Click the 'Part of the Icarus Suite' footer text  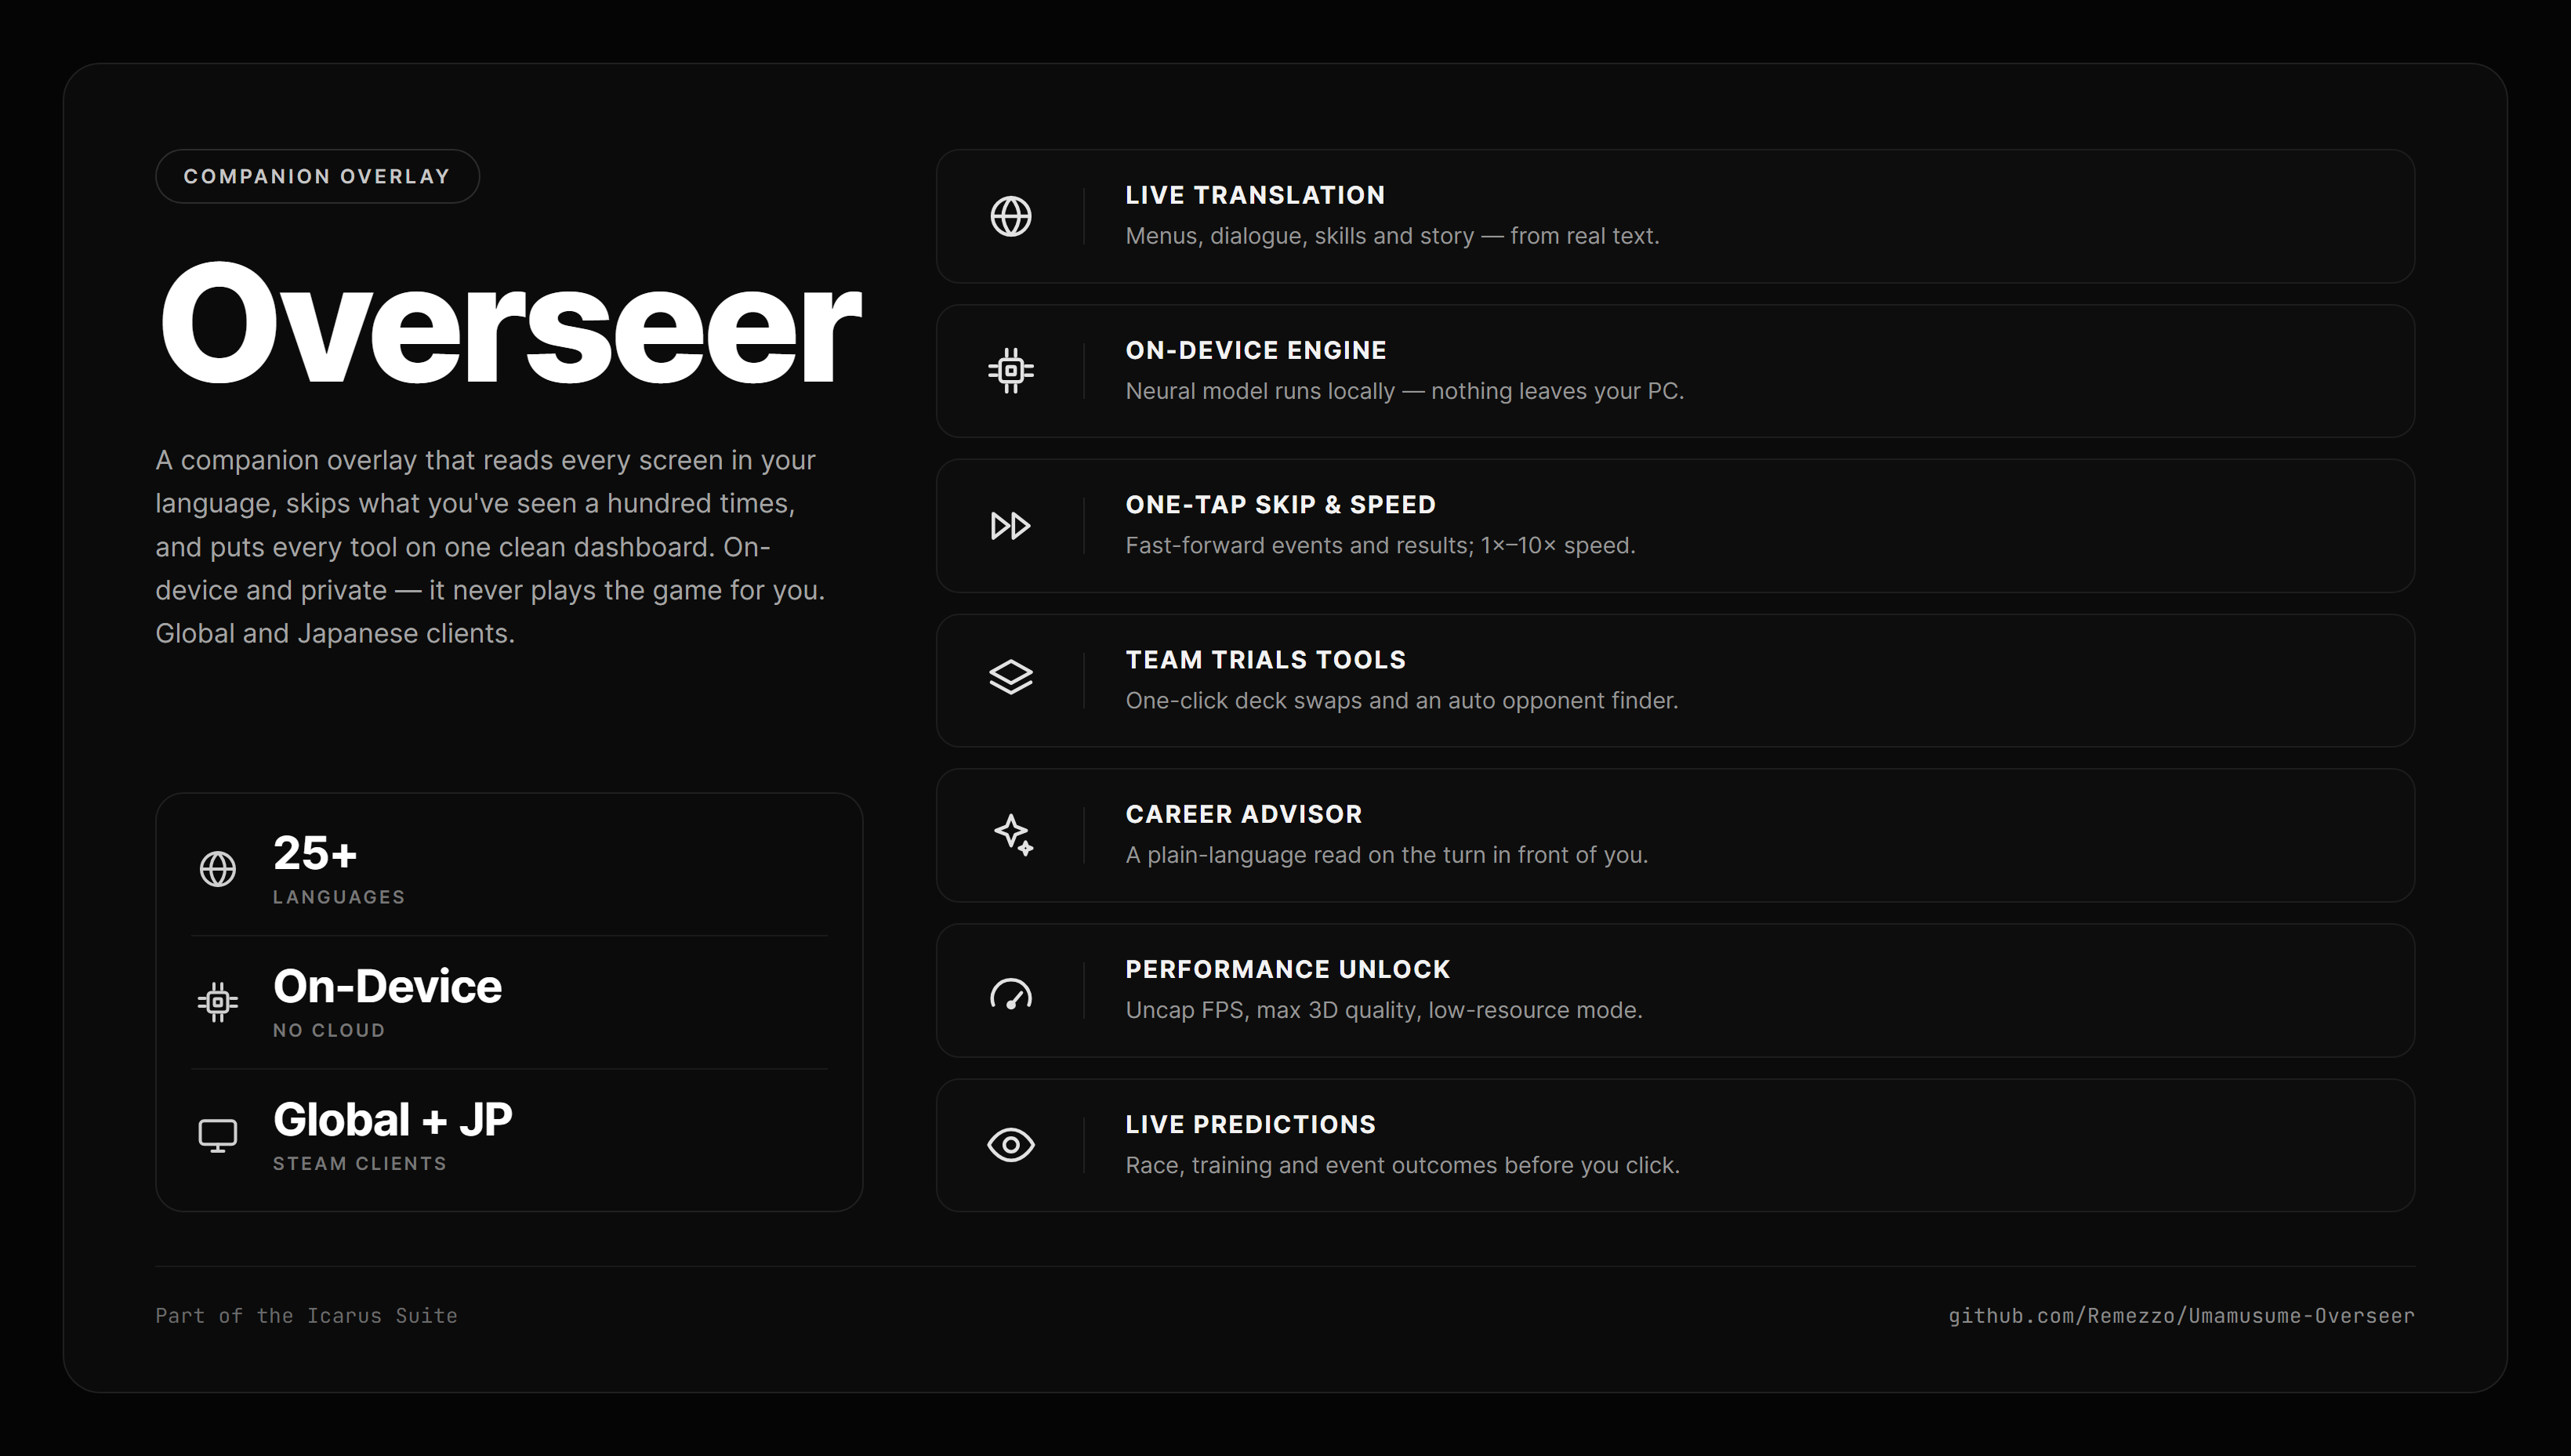pyautogui.click(x=306, y=1316)
